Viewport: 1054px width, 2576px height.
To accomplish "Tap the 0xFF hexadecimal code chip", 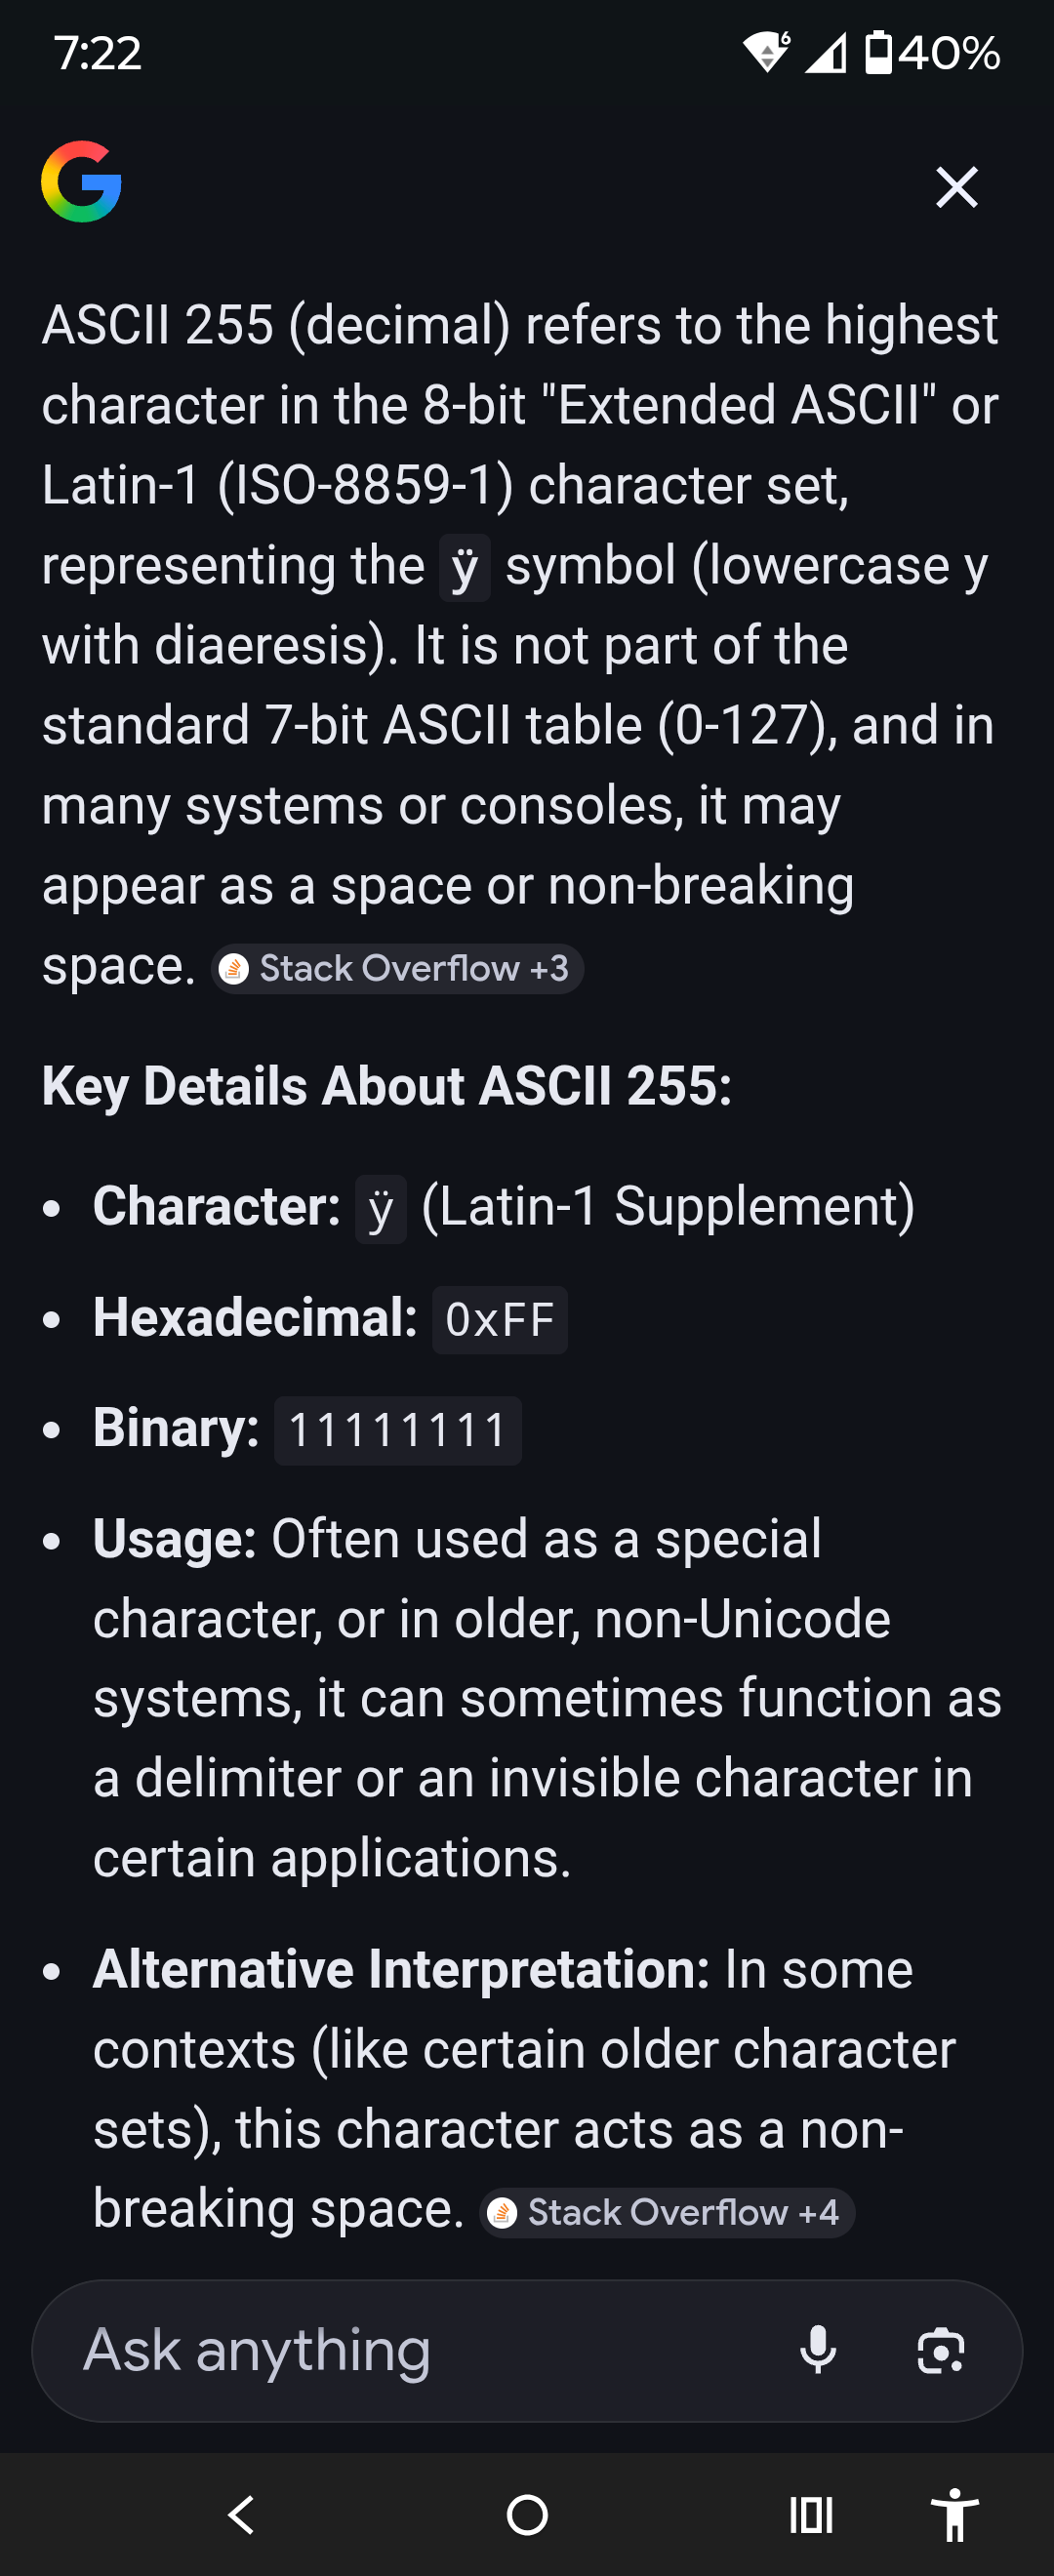I will pos(499,1320).
